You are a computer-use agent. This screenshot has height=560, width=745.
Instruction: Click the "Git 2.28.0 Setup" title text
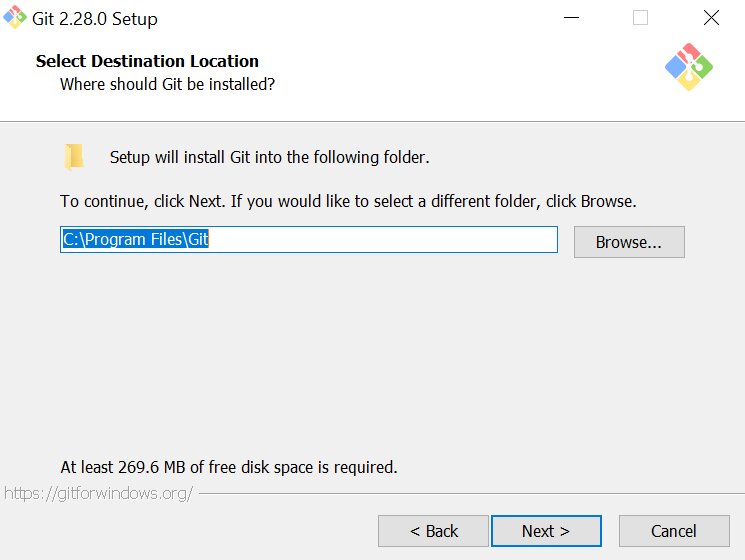[x=94, y=18]
